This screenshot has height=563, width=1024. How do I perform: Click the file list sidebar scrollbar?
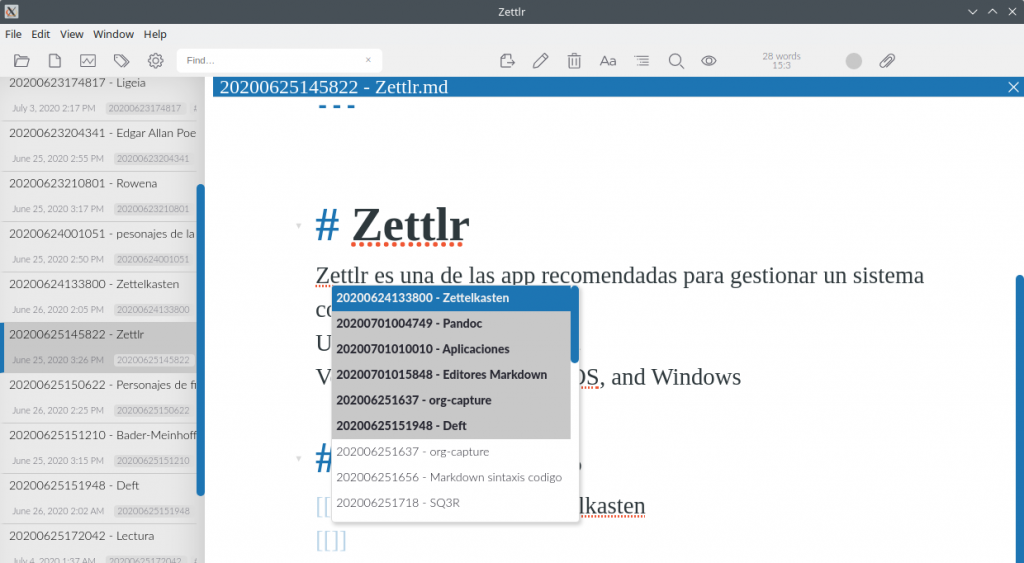click(x=200, y=340)
